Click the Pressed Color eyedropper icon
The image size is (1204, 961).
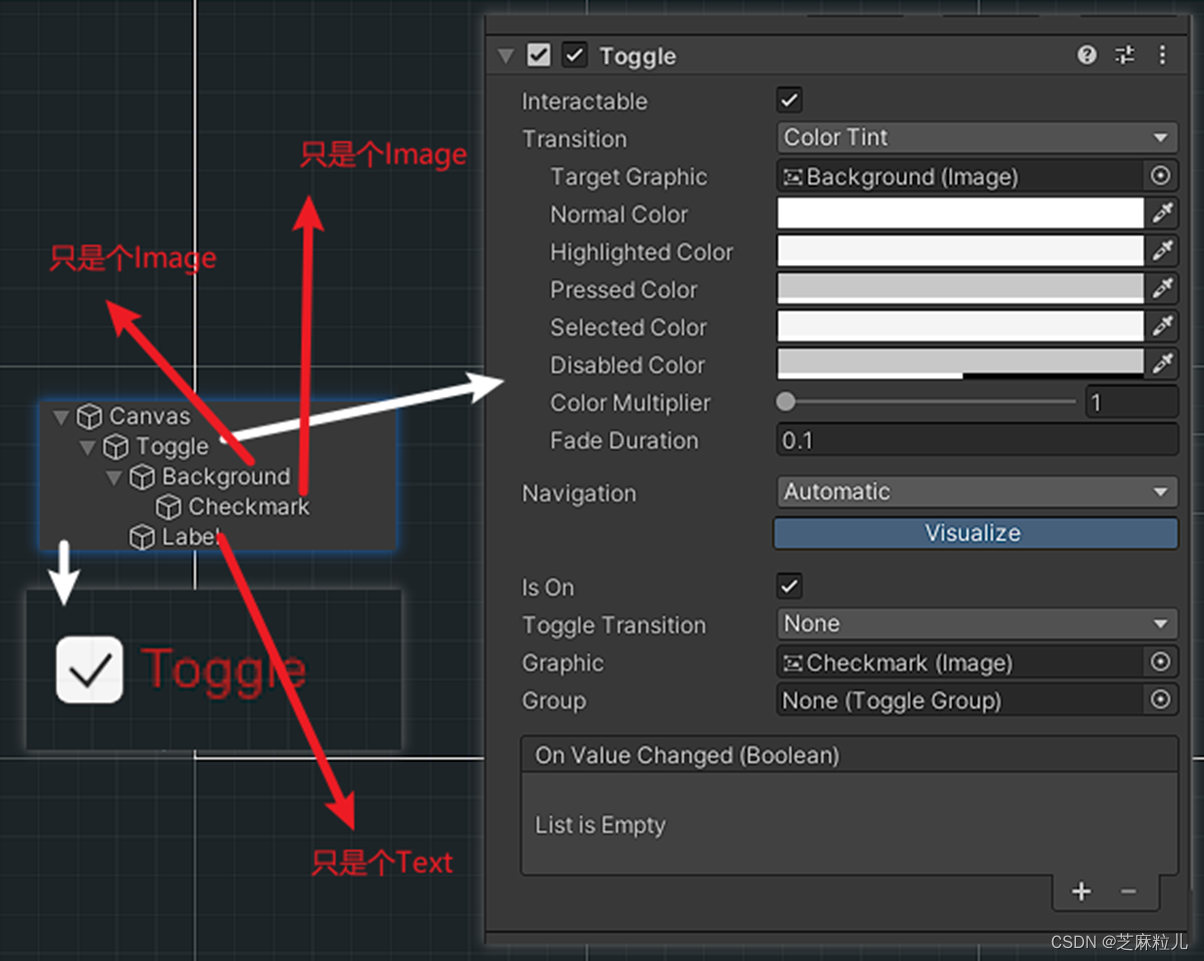click(x=1162, y=289)
